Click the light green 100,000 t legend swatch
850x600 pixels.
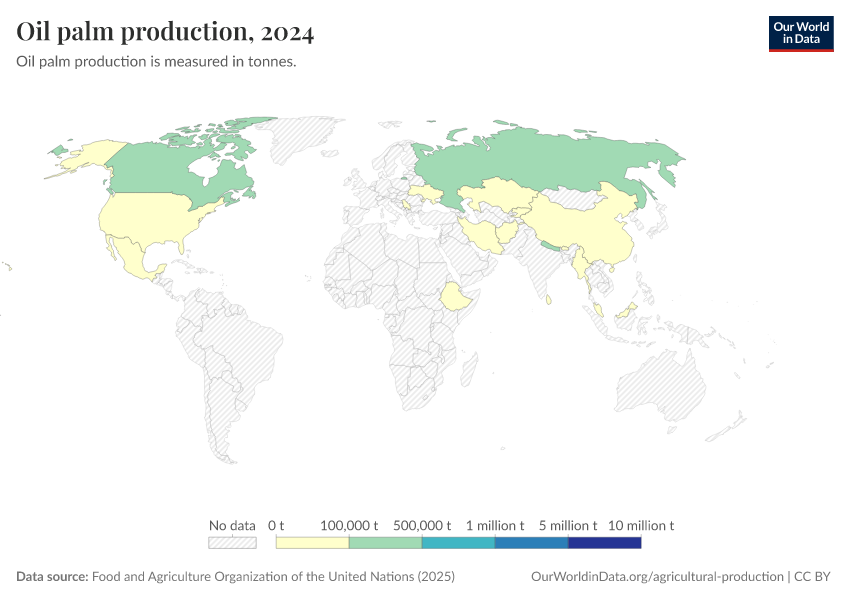[x=385, y=543]
